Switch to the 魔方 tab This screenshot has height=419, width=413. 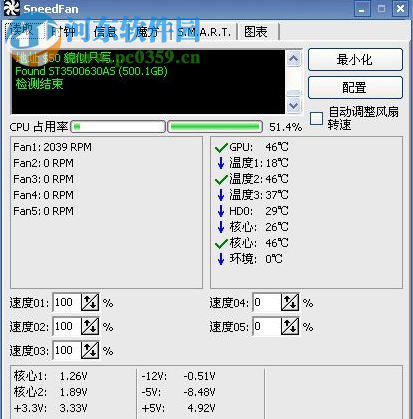[148, 32]
